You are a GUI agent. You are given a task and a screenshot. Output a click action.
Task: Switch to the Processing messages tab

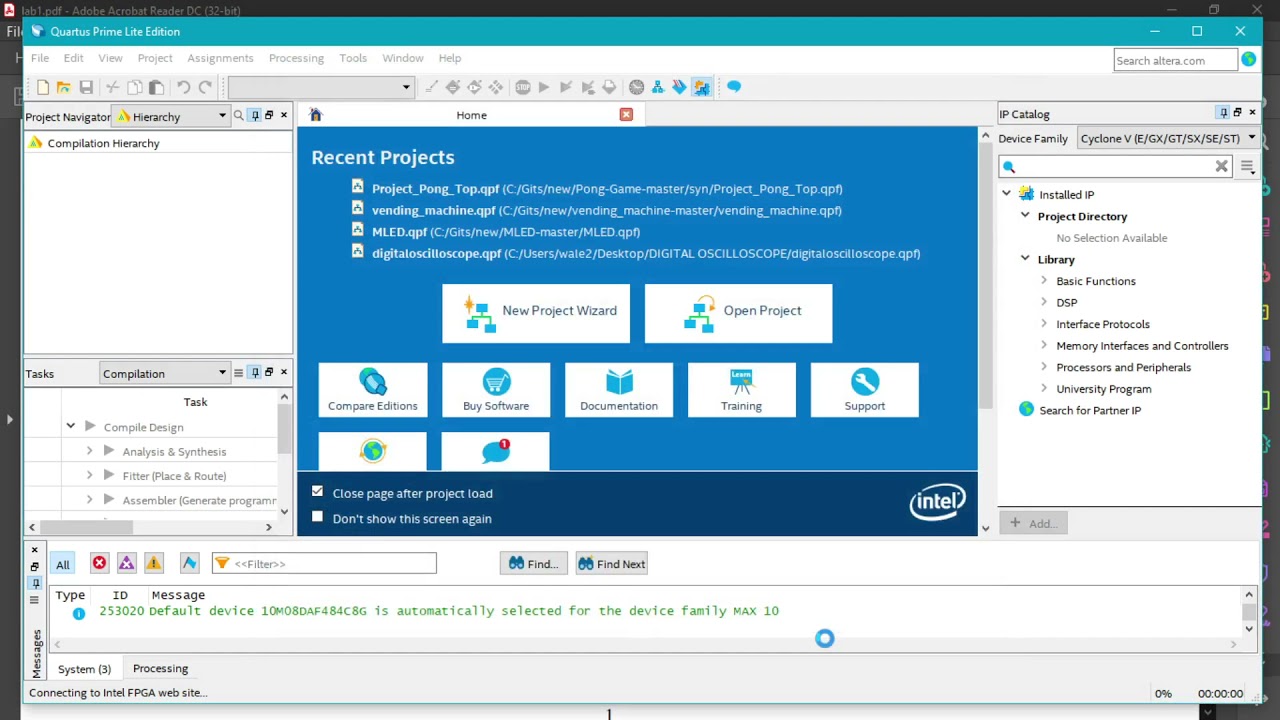tap(160, 669)
